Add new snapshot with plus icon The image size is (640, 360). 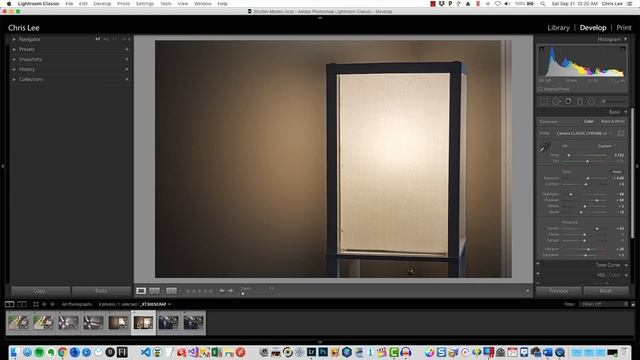click(x=127, y=59)
